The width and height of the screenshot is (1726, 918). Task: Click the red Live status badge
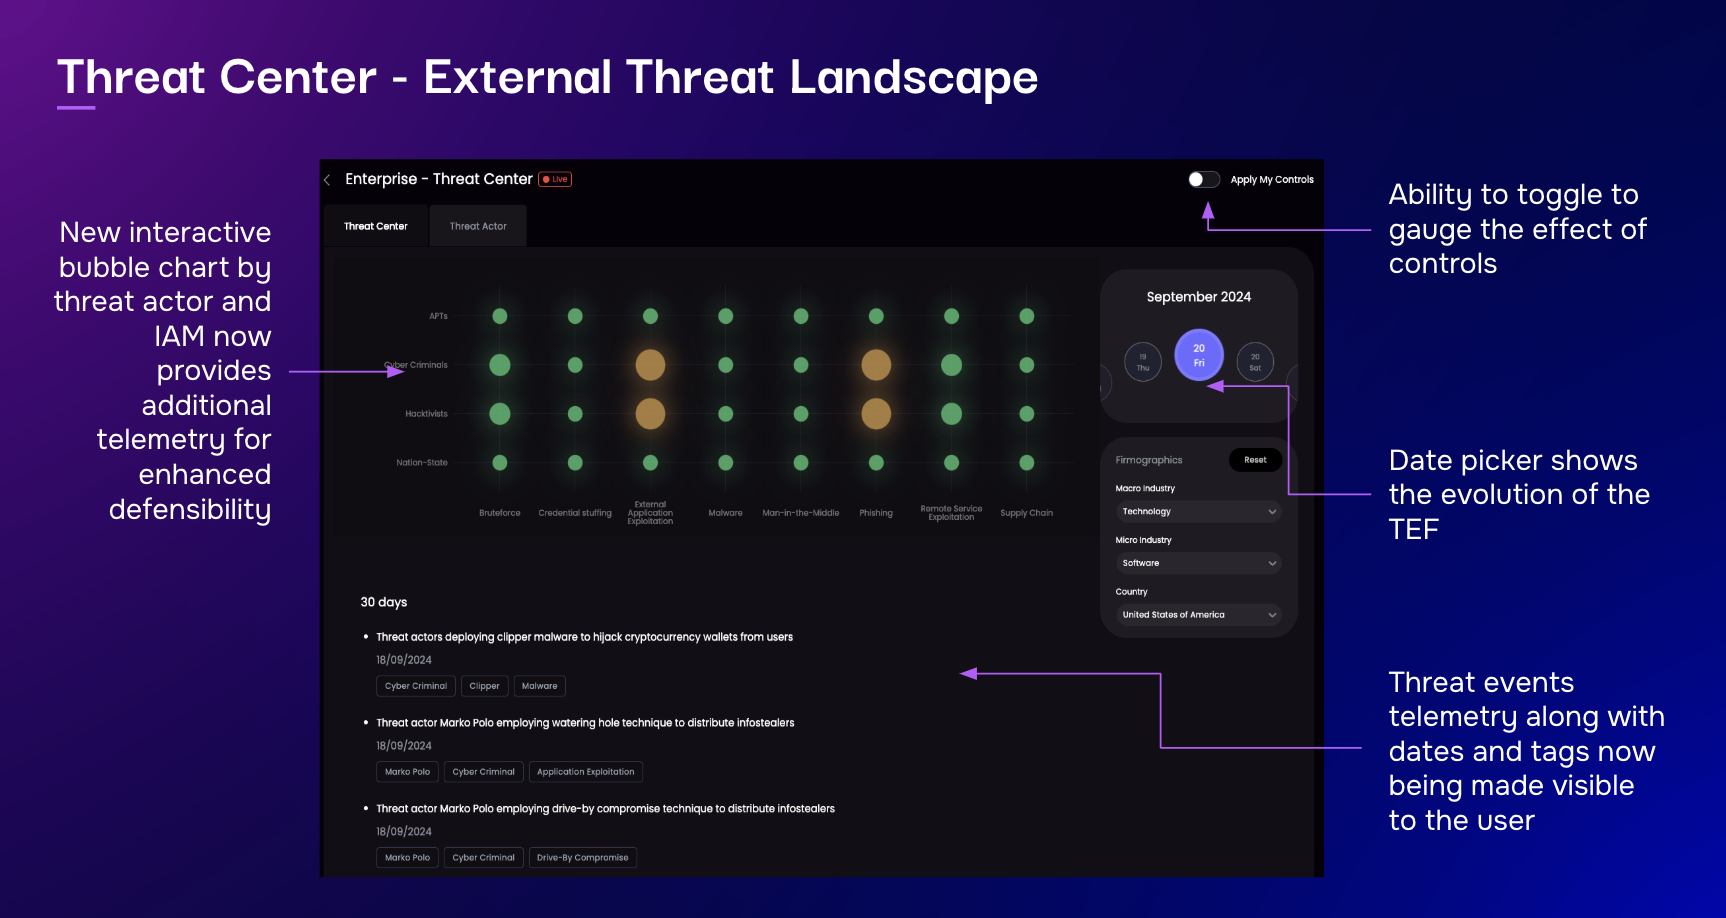(555, 179)
